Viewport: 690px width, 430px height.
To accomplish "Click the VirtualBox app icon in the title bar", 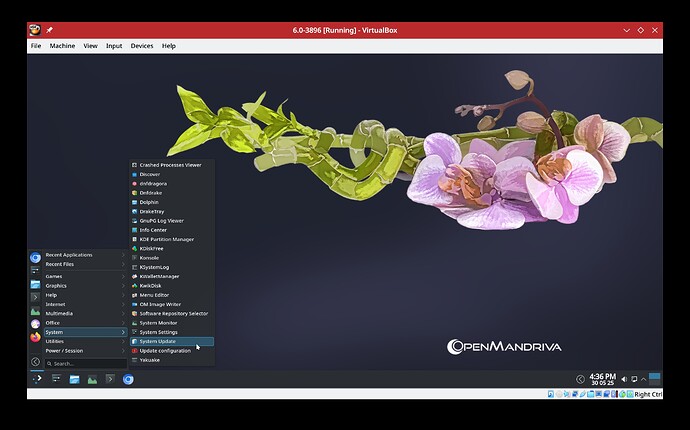I will point(35,30).
